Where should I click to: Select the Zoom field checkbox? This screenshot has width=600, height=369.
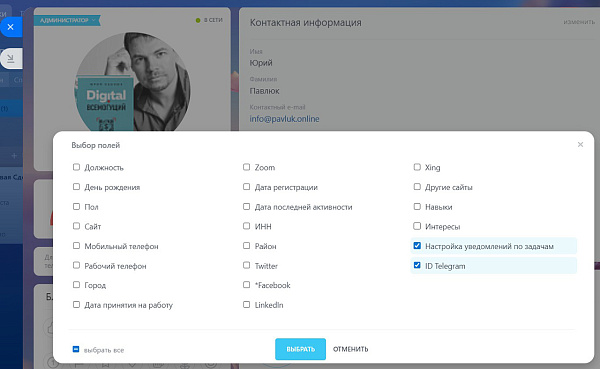coord(246,167)
